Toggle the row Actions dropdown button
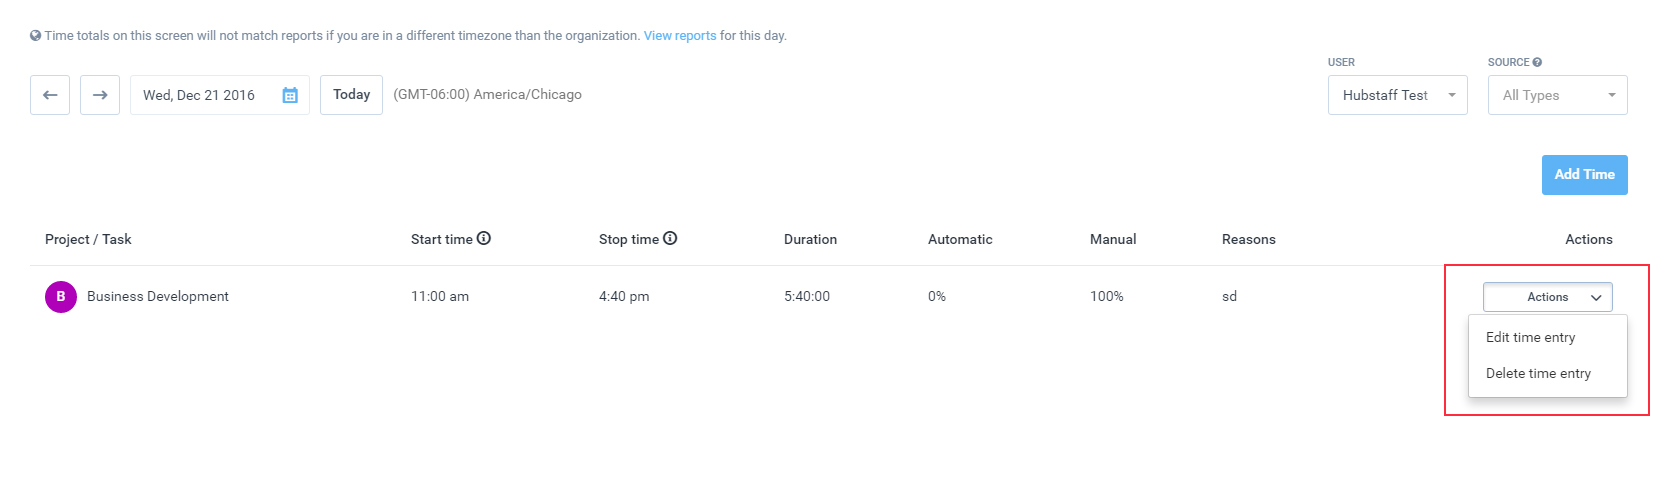This screenshot has height=489, width=1654. [x=1547, y=297]
